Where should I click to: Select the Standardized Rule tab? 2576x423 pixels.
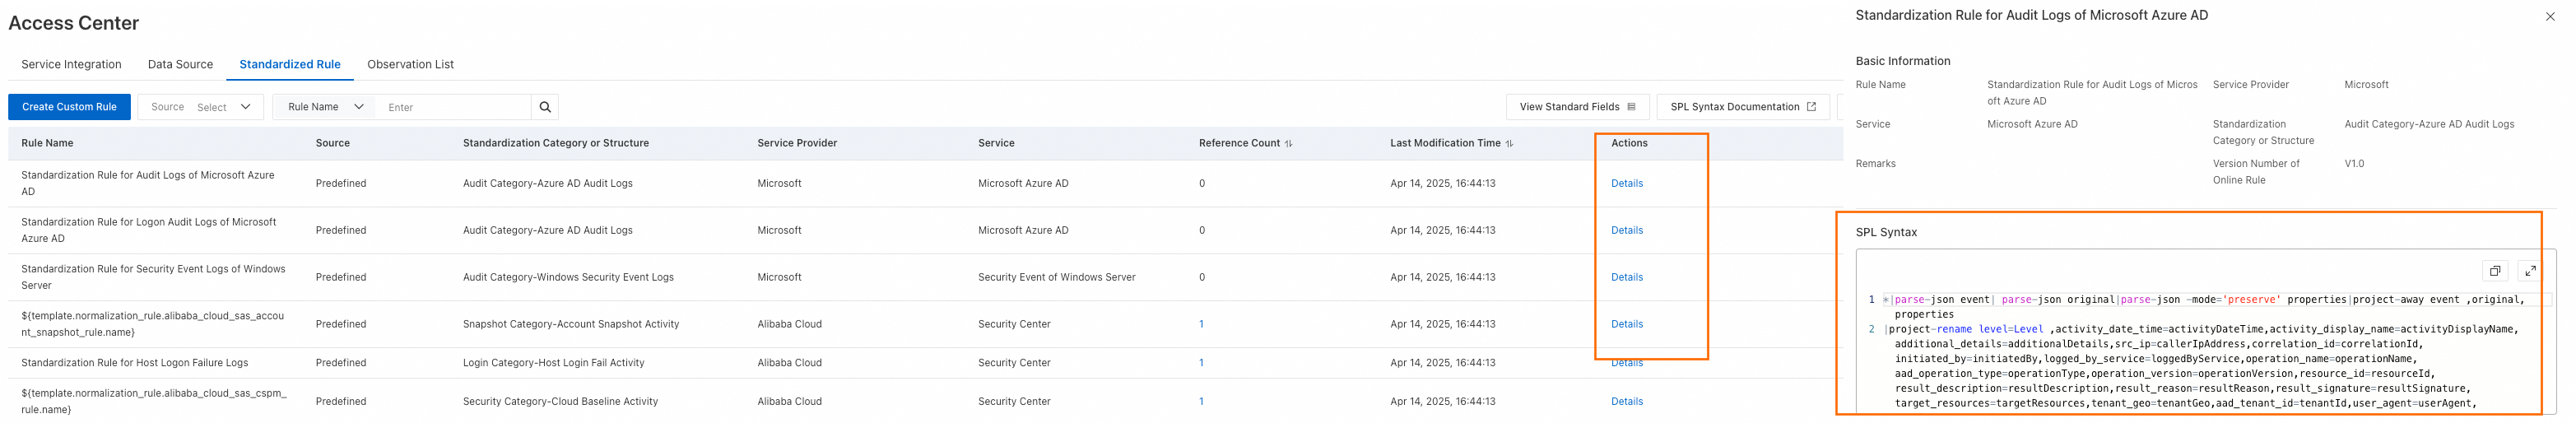coord(290,64)
